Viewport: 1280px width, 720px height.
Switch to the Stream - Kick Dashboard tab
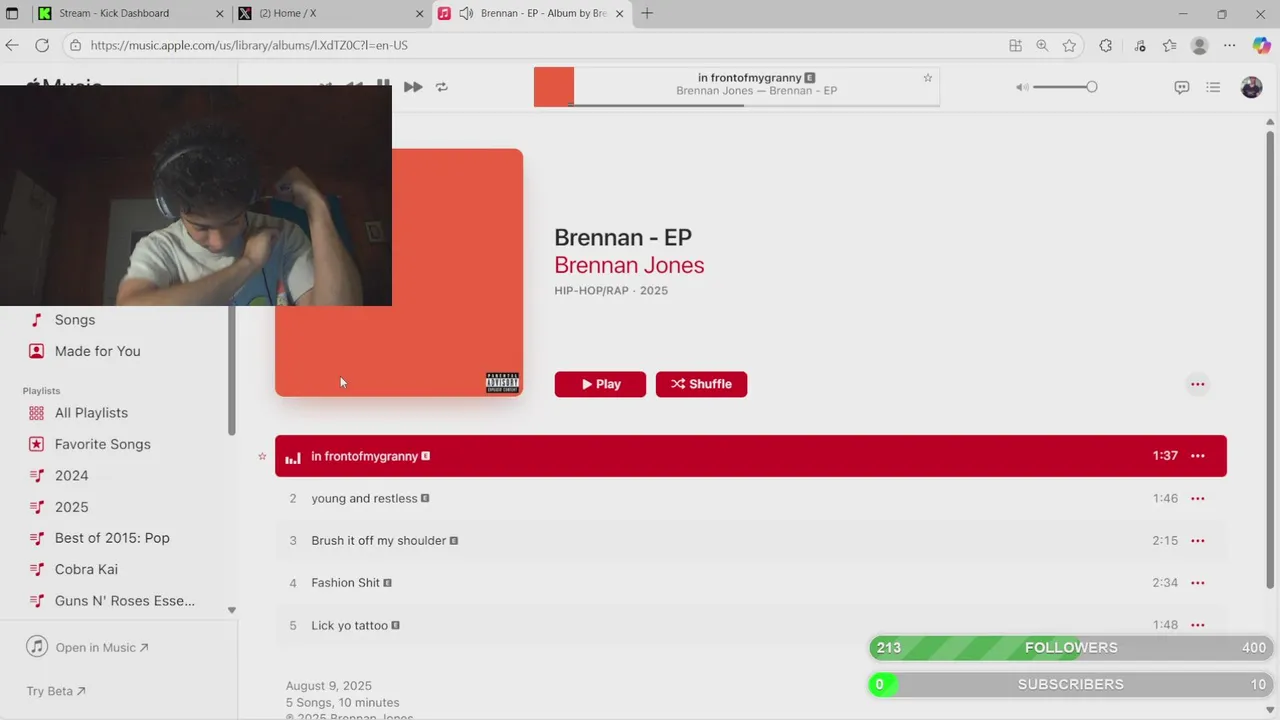130,14
